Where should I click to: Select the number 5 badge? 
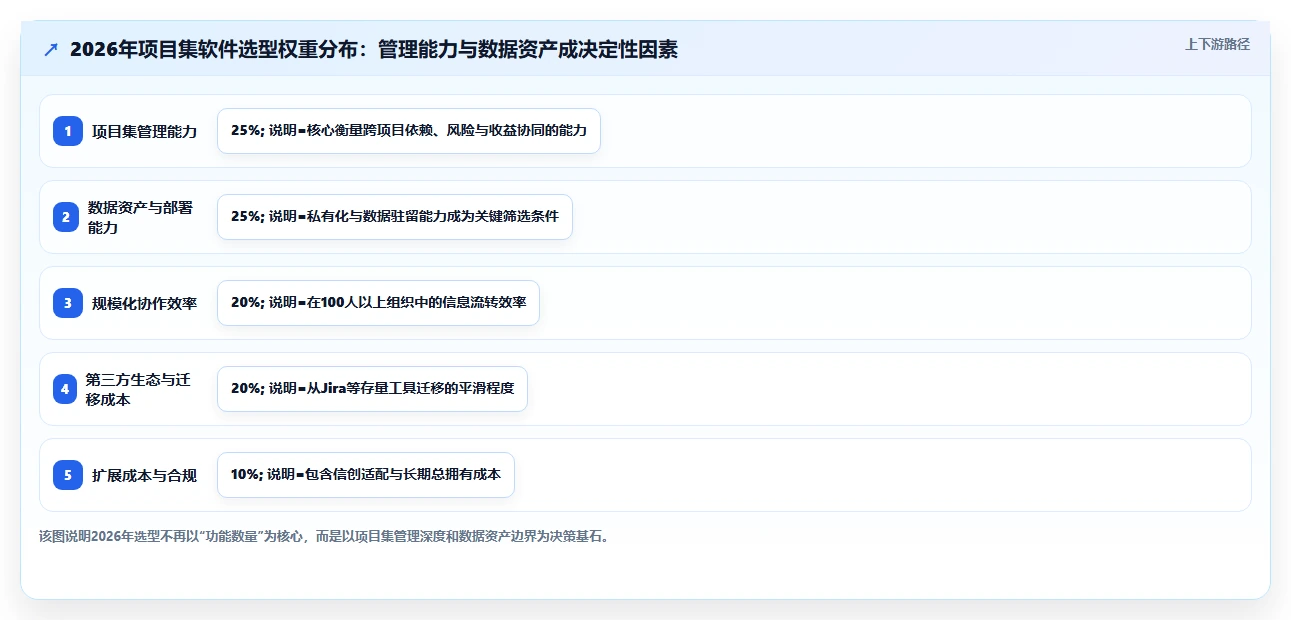click(68, 475)
